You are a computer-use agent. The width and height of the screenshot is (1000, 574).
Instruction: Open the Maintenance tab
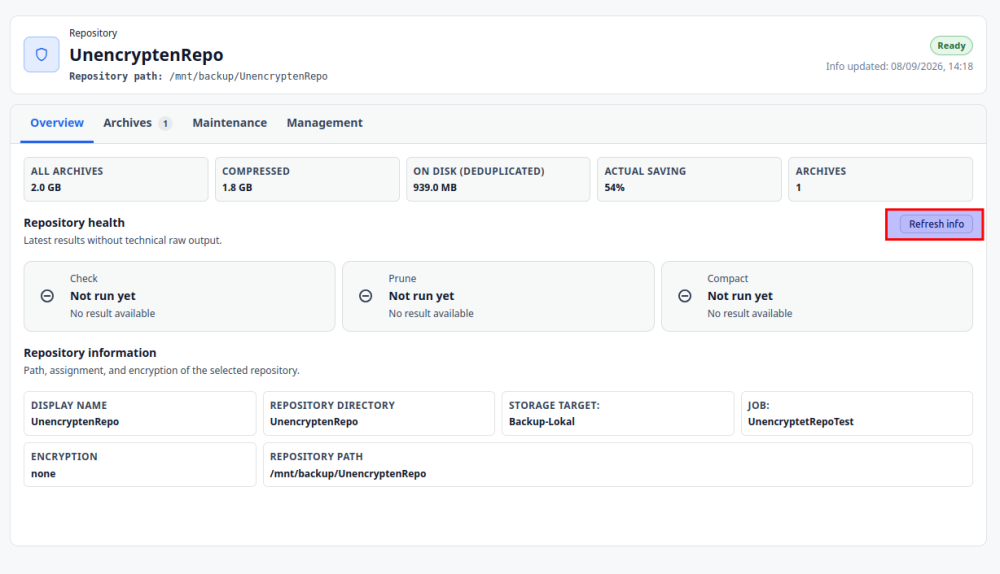(230, 123)
